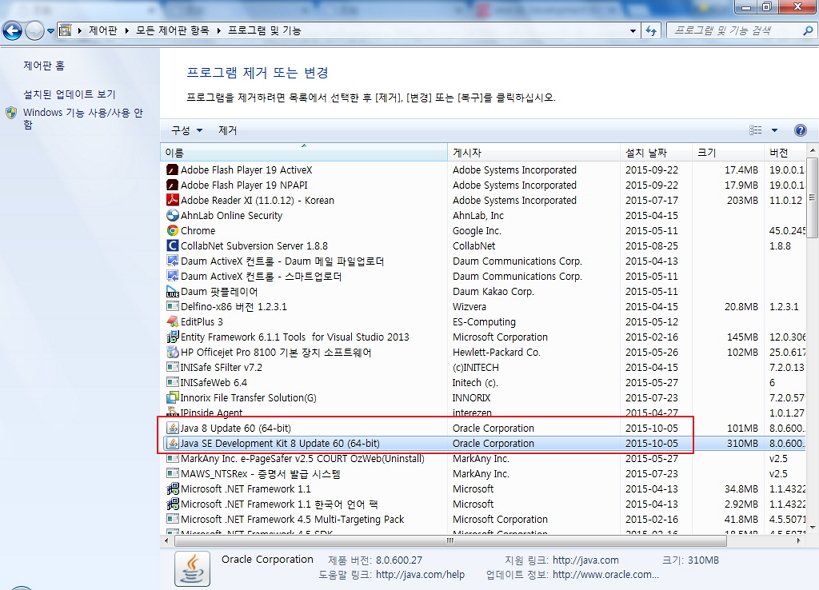The image size is (819, 590).
Task: Click the vertical scrollbar thumb
Action: [812, 197]
